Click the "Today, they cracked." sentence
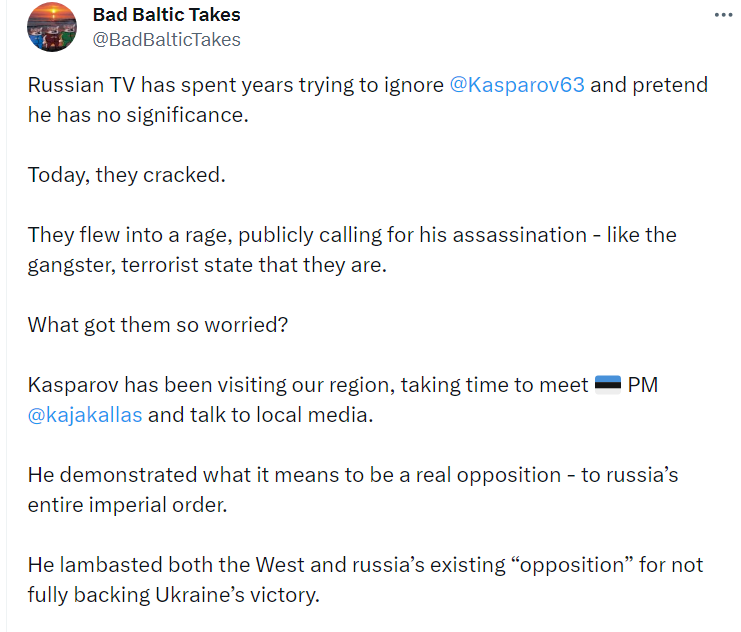Image resolution: width=741 pixels, height=632 pixels. click(x=127, y=175)
